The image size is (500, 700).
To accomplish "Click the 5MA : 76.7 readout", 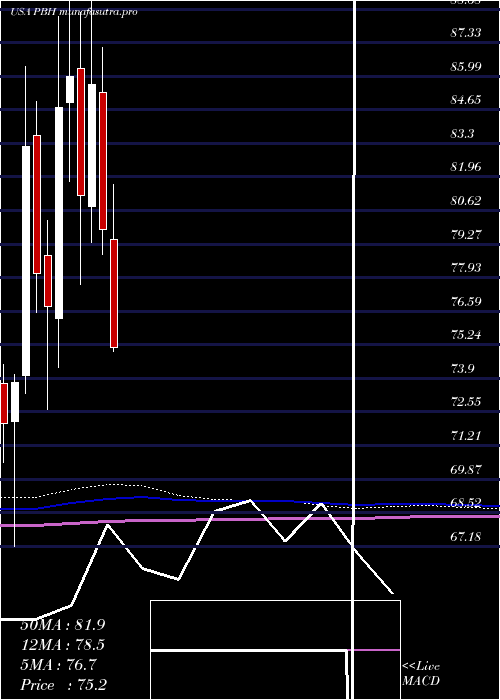I will (x=58, y=665).
